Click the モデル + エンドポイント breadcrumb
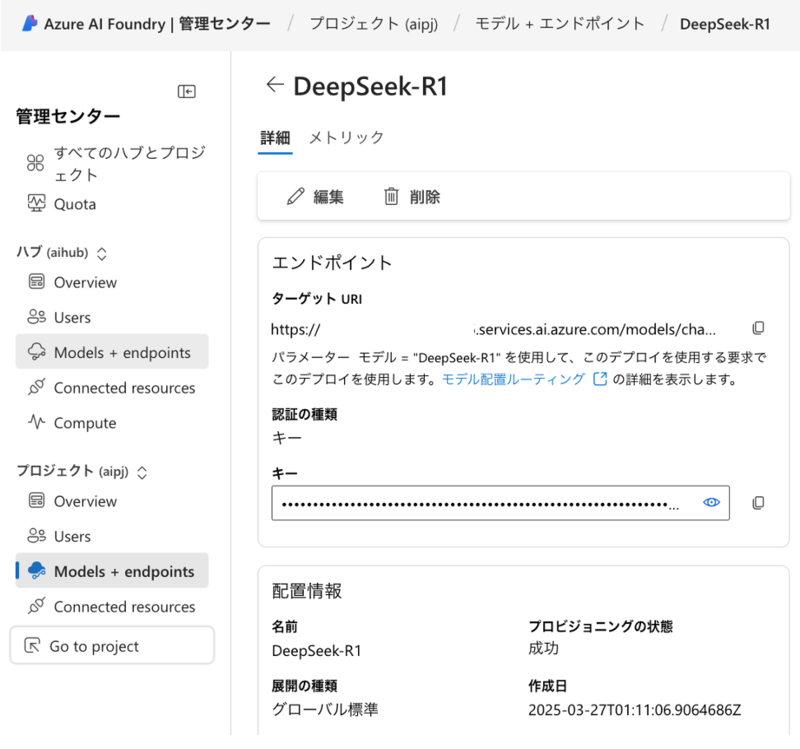 (x=560, y=23)
